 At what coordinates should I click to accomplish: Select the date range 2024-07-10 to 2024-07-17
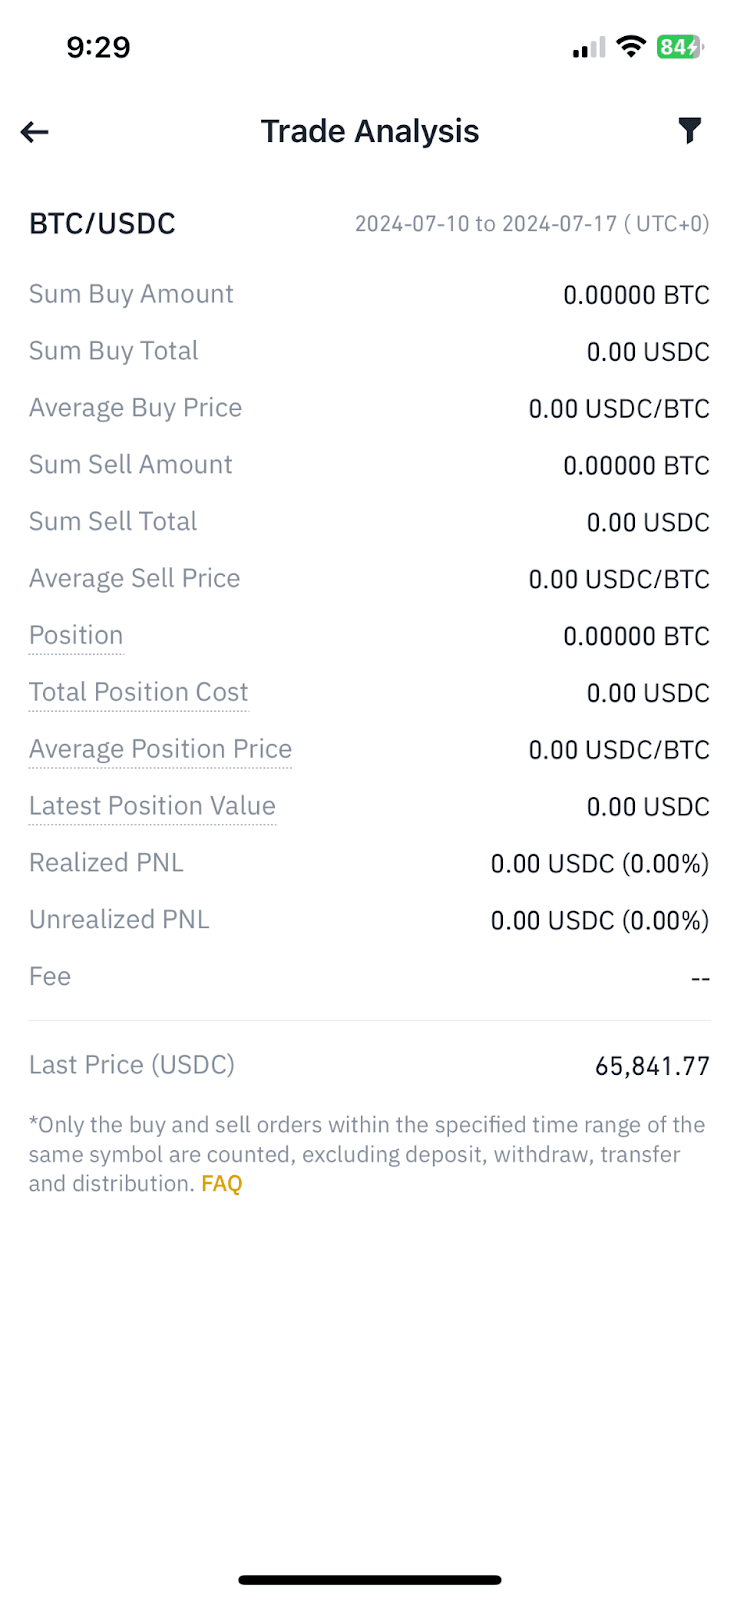[531, 224]
